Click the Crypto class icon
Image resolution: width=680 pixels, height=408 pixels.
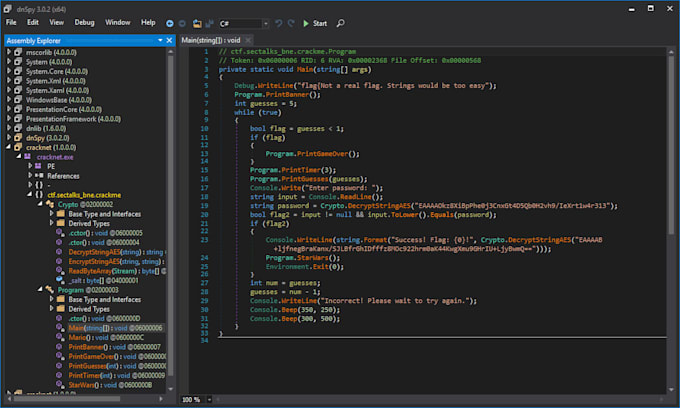tap(50, 204)
